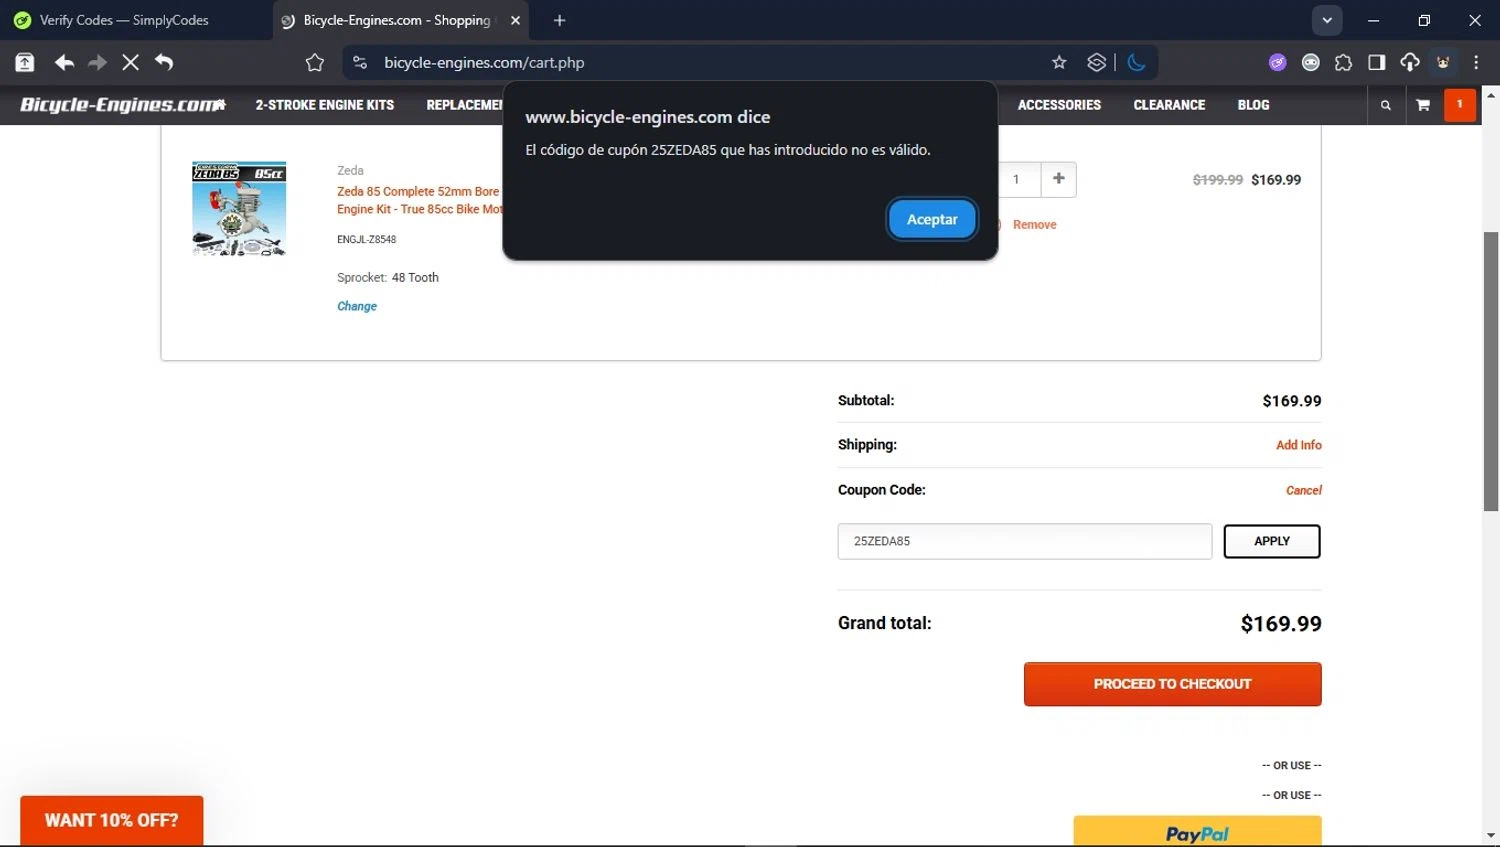
Task: Click the cloud upload icon in the toolbar
Action: point(1409,62)
